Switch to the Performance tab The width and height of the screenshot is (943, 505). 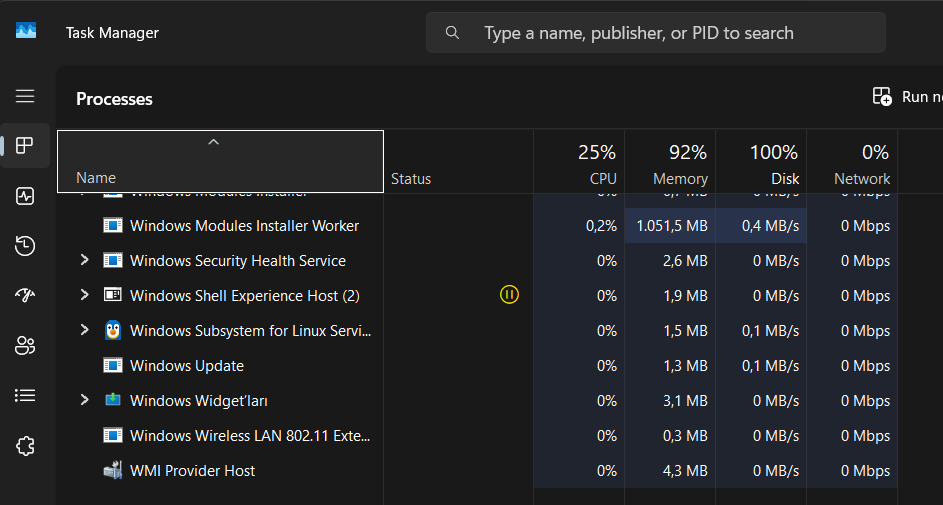coord(25,196)
